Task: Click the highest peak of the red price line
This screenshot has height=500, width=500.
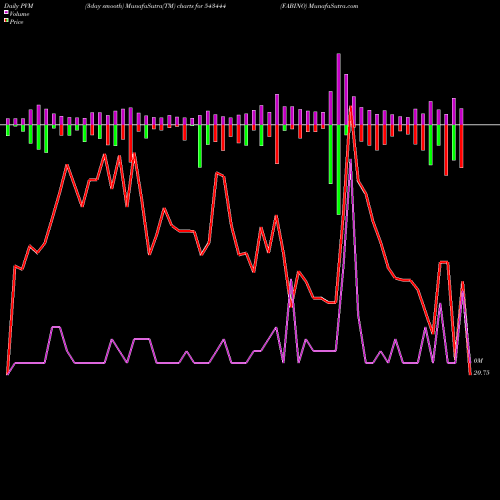Action: click(x=351, y=107)
